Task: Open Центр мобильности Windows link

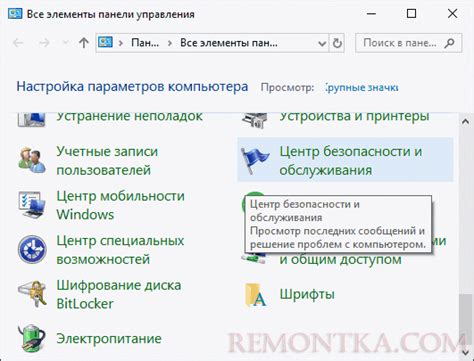Action: point(120,205)
